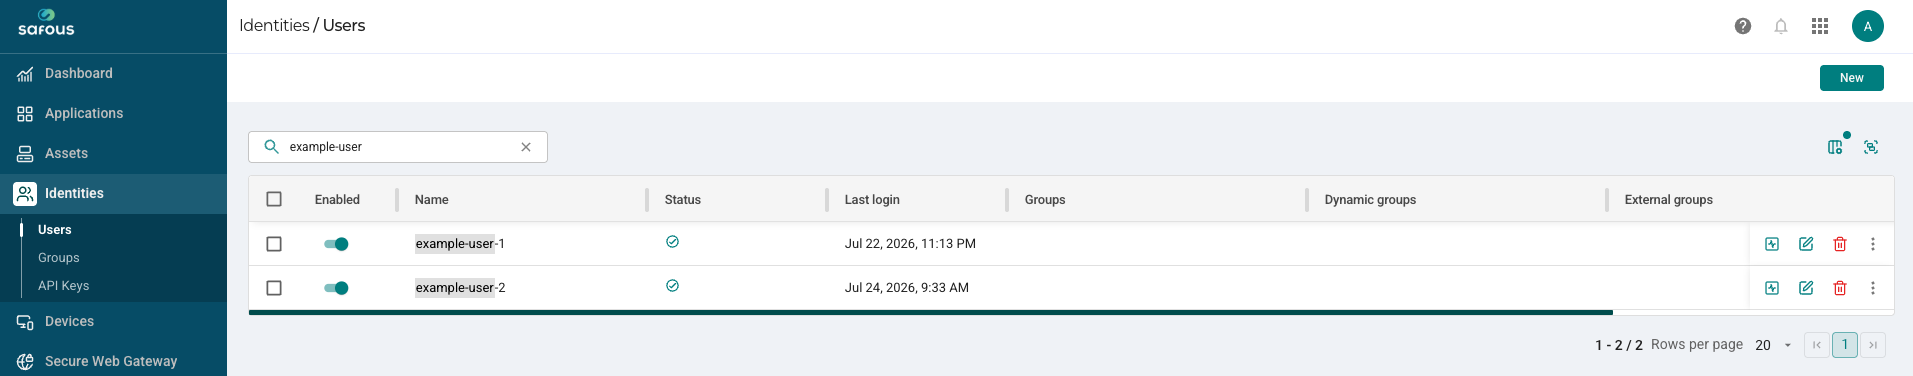Open the Secure Web Gateway section

click(x=113, y=361)
